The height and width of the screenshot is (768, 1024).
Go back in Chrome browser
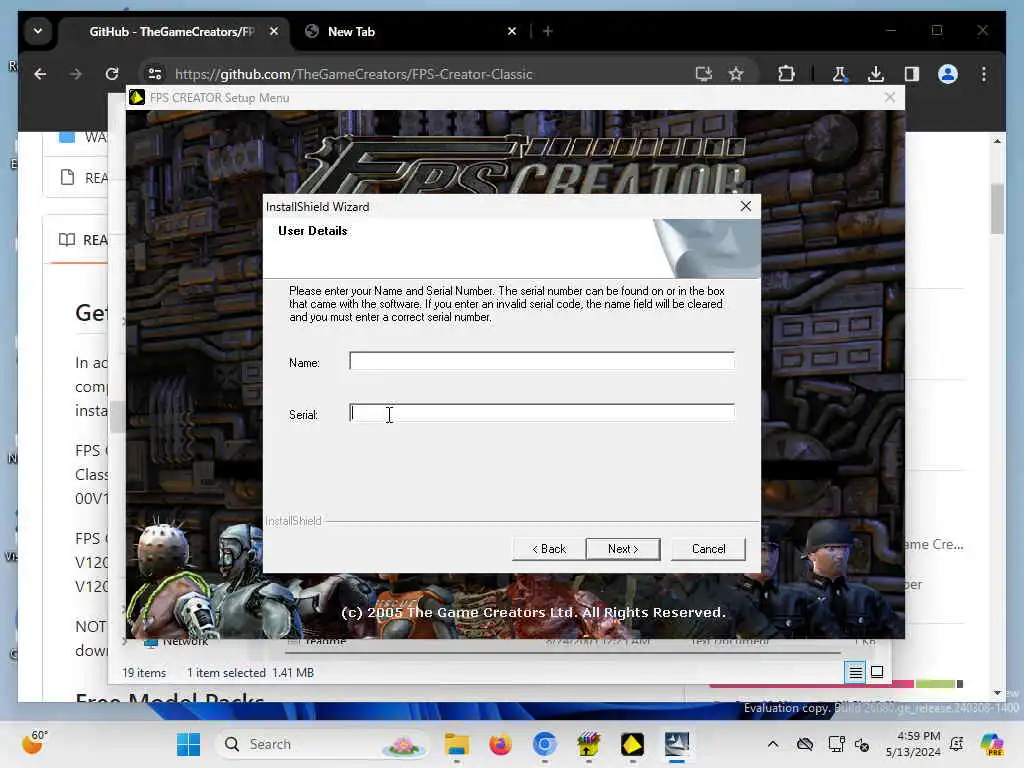click(40, 74)
